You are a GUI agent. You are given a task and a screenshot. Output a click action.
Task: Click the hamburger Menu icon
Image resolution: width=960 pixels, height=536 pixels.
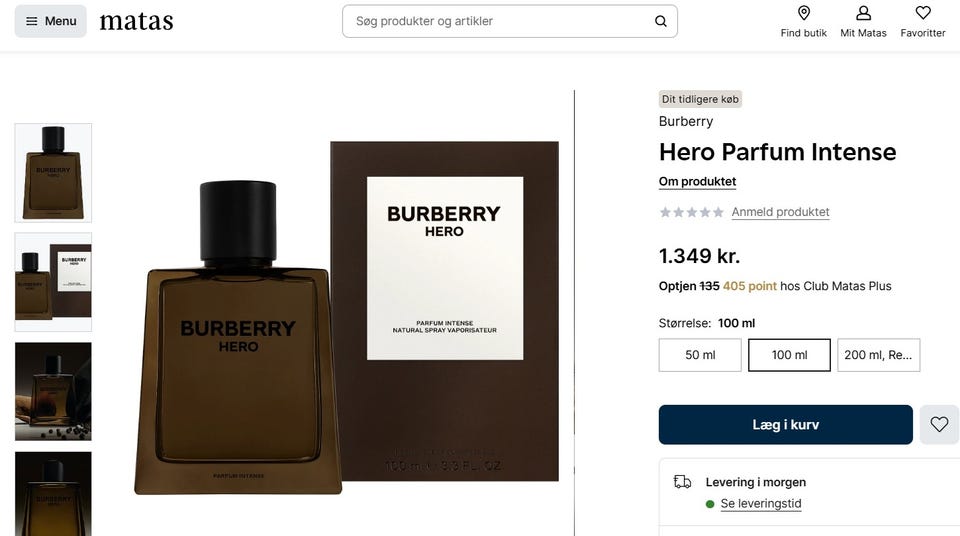tap(32, 21)
